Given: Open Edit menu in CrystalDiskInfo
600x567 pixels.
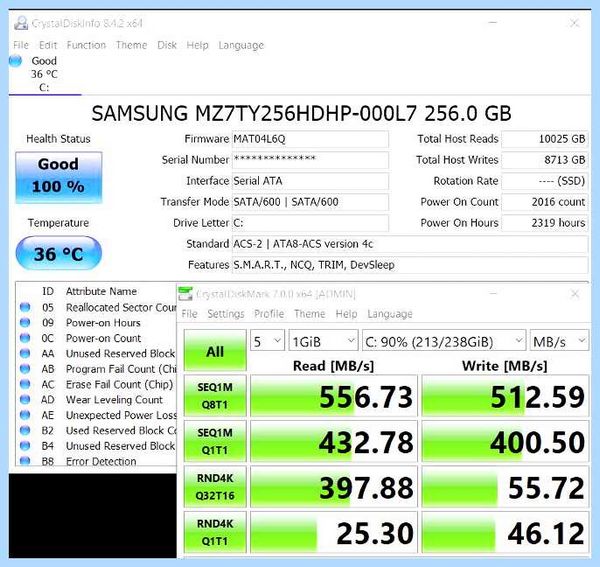Looking at the screenshot, I should pyautogui.click(x=48, y=45).
